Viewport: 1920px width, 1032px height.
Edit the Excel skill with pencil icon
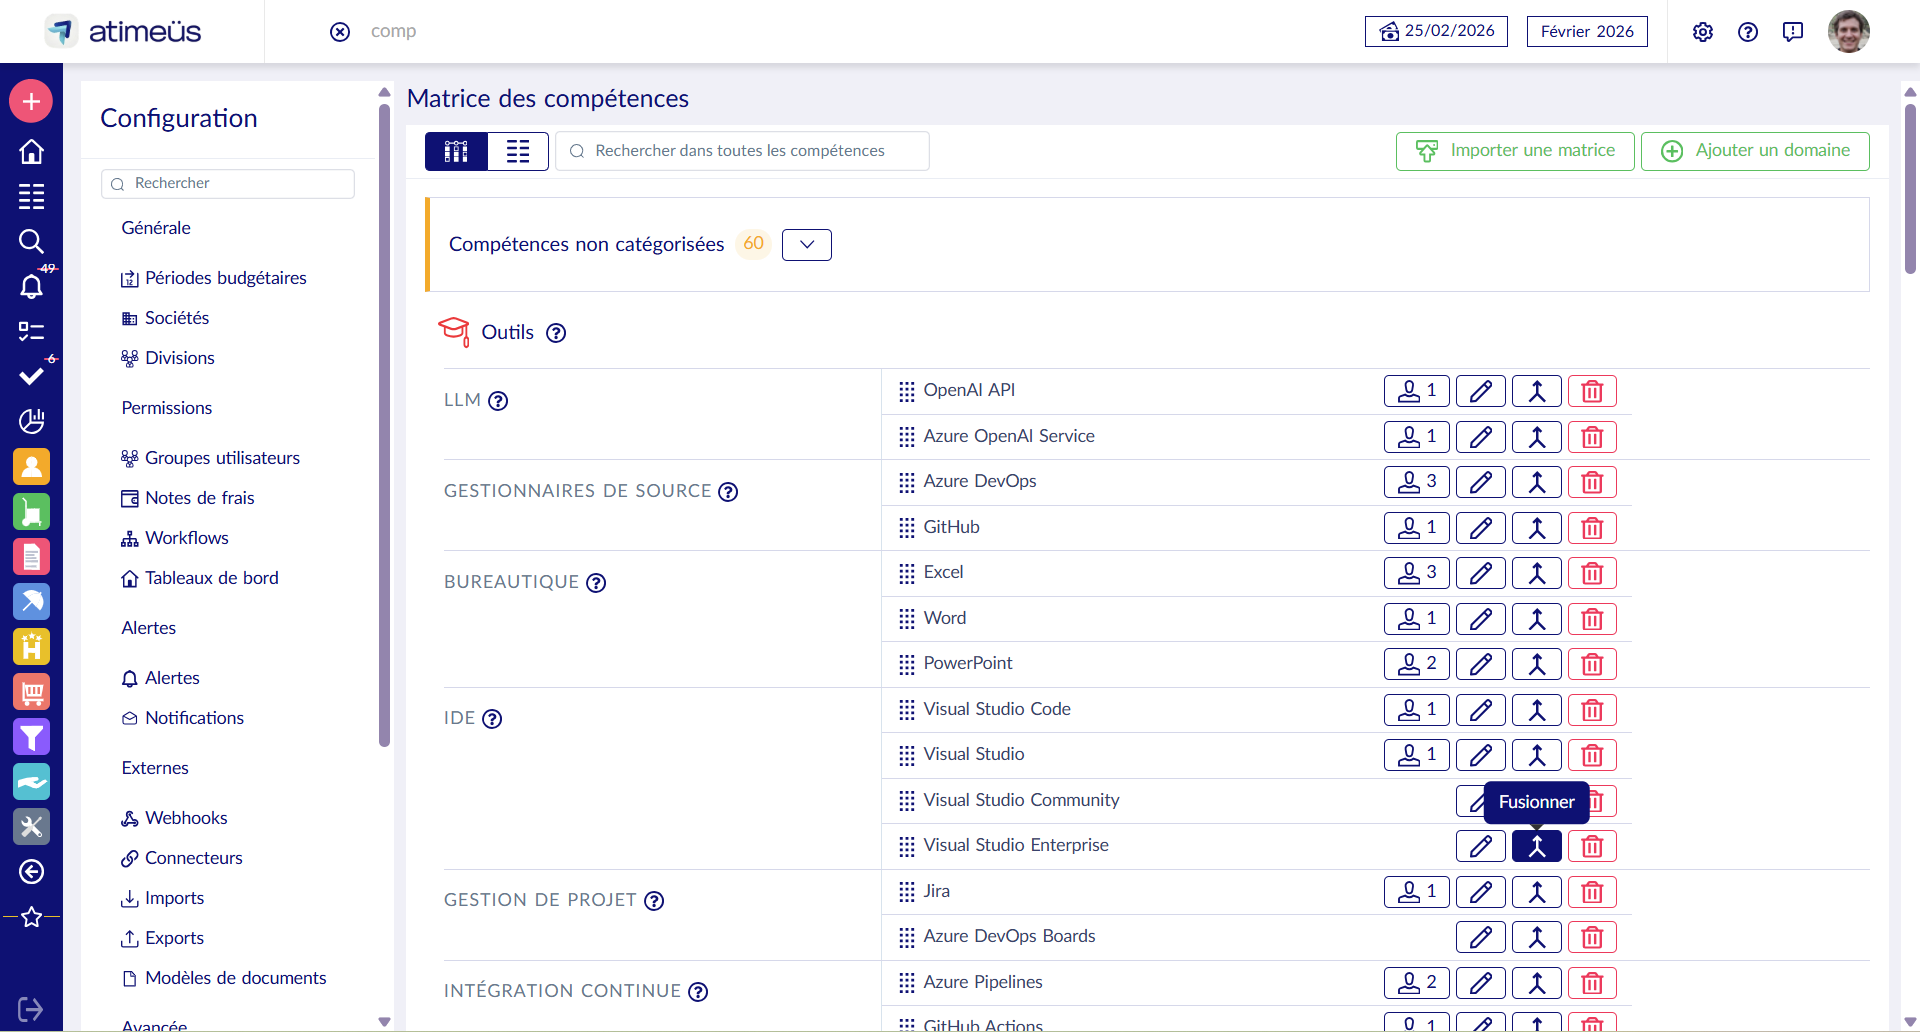[1480, 573]
